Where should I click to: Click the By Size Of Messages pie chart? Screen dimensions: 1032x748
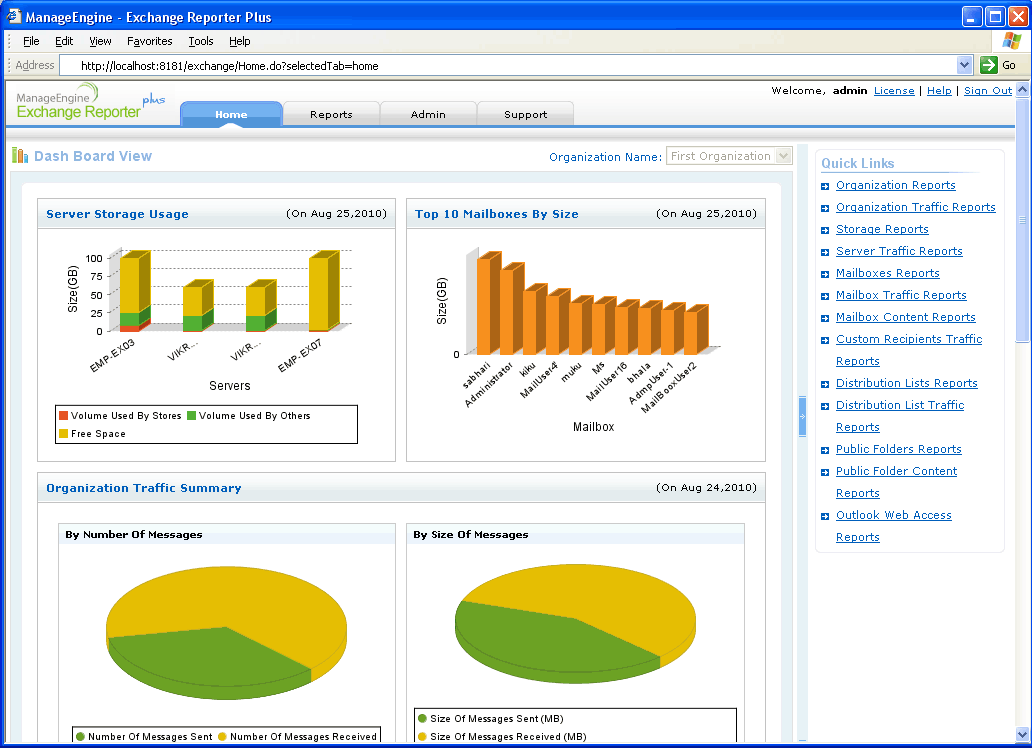[575, 624]
